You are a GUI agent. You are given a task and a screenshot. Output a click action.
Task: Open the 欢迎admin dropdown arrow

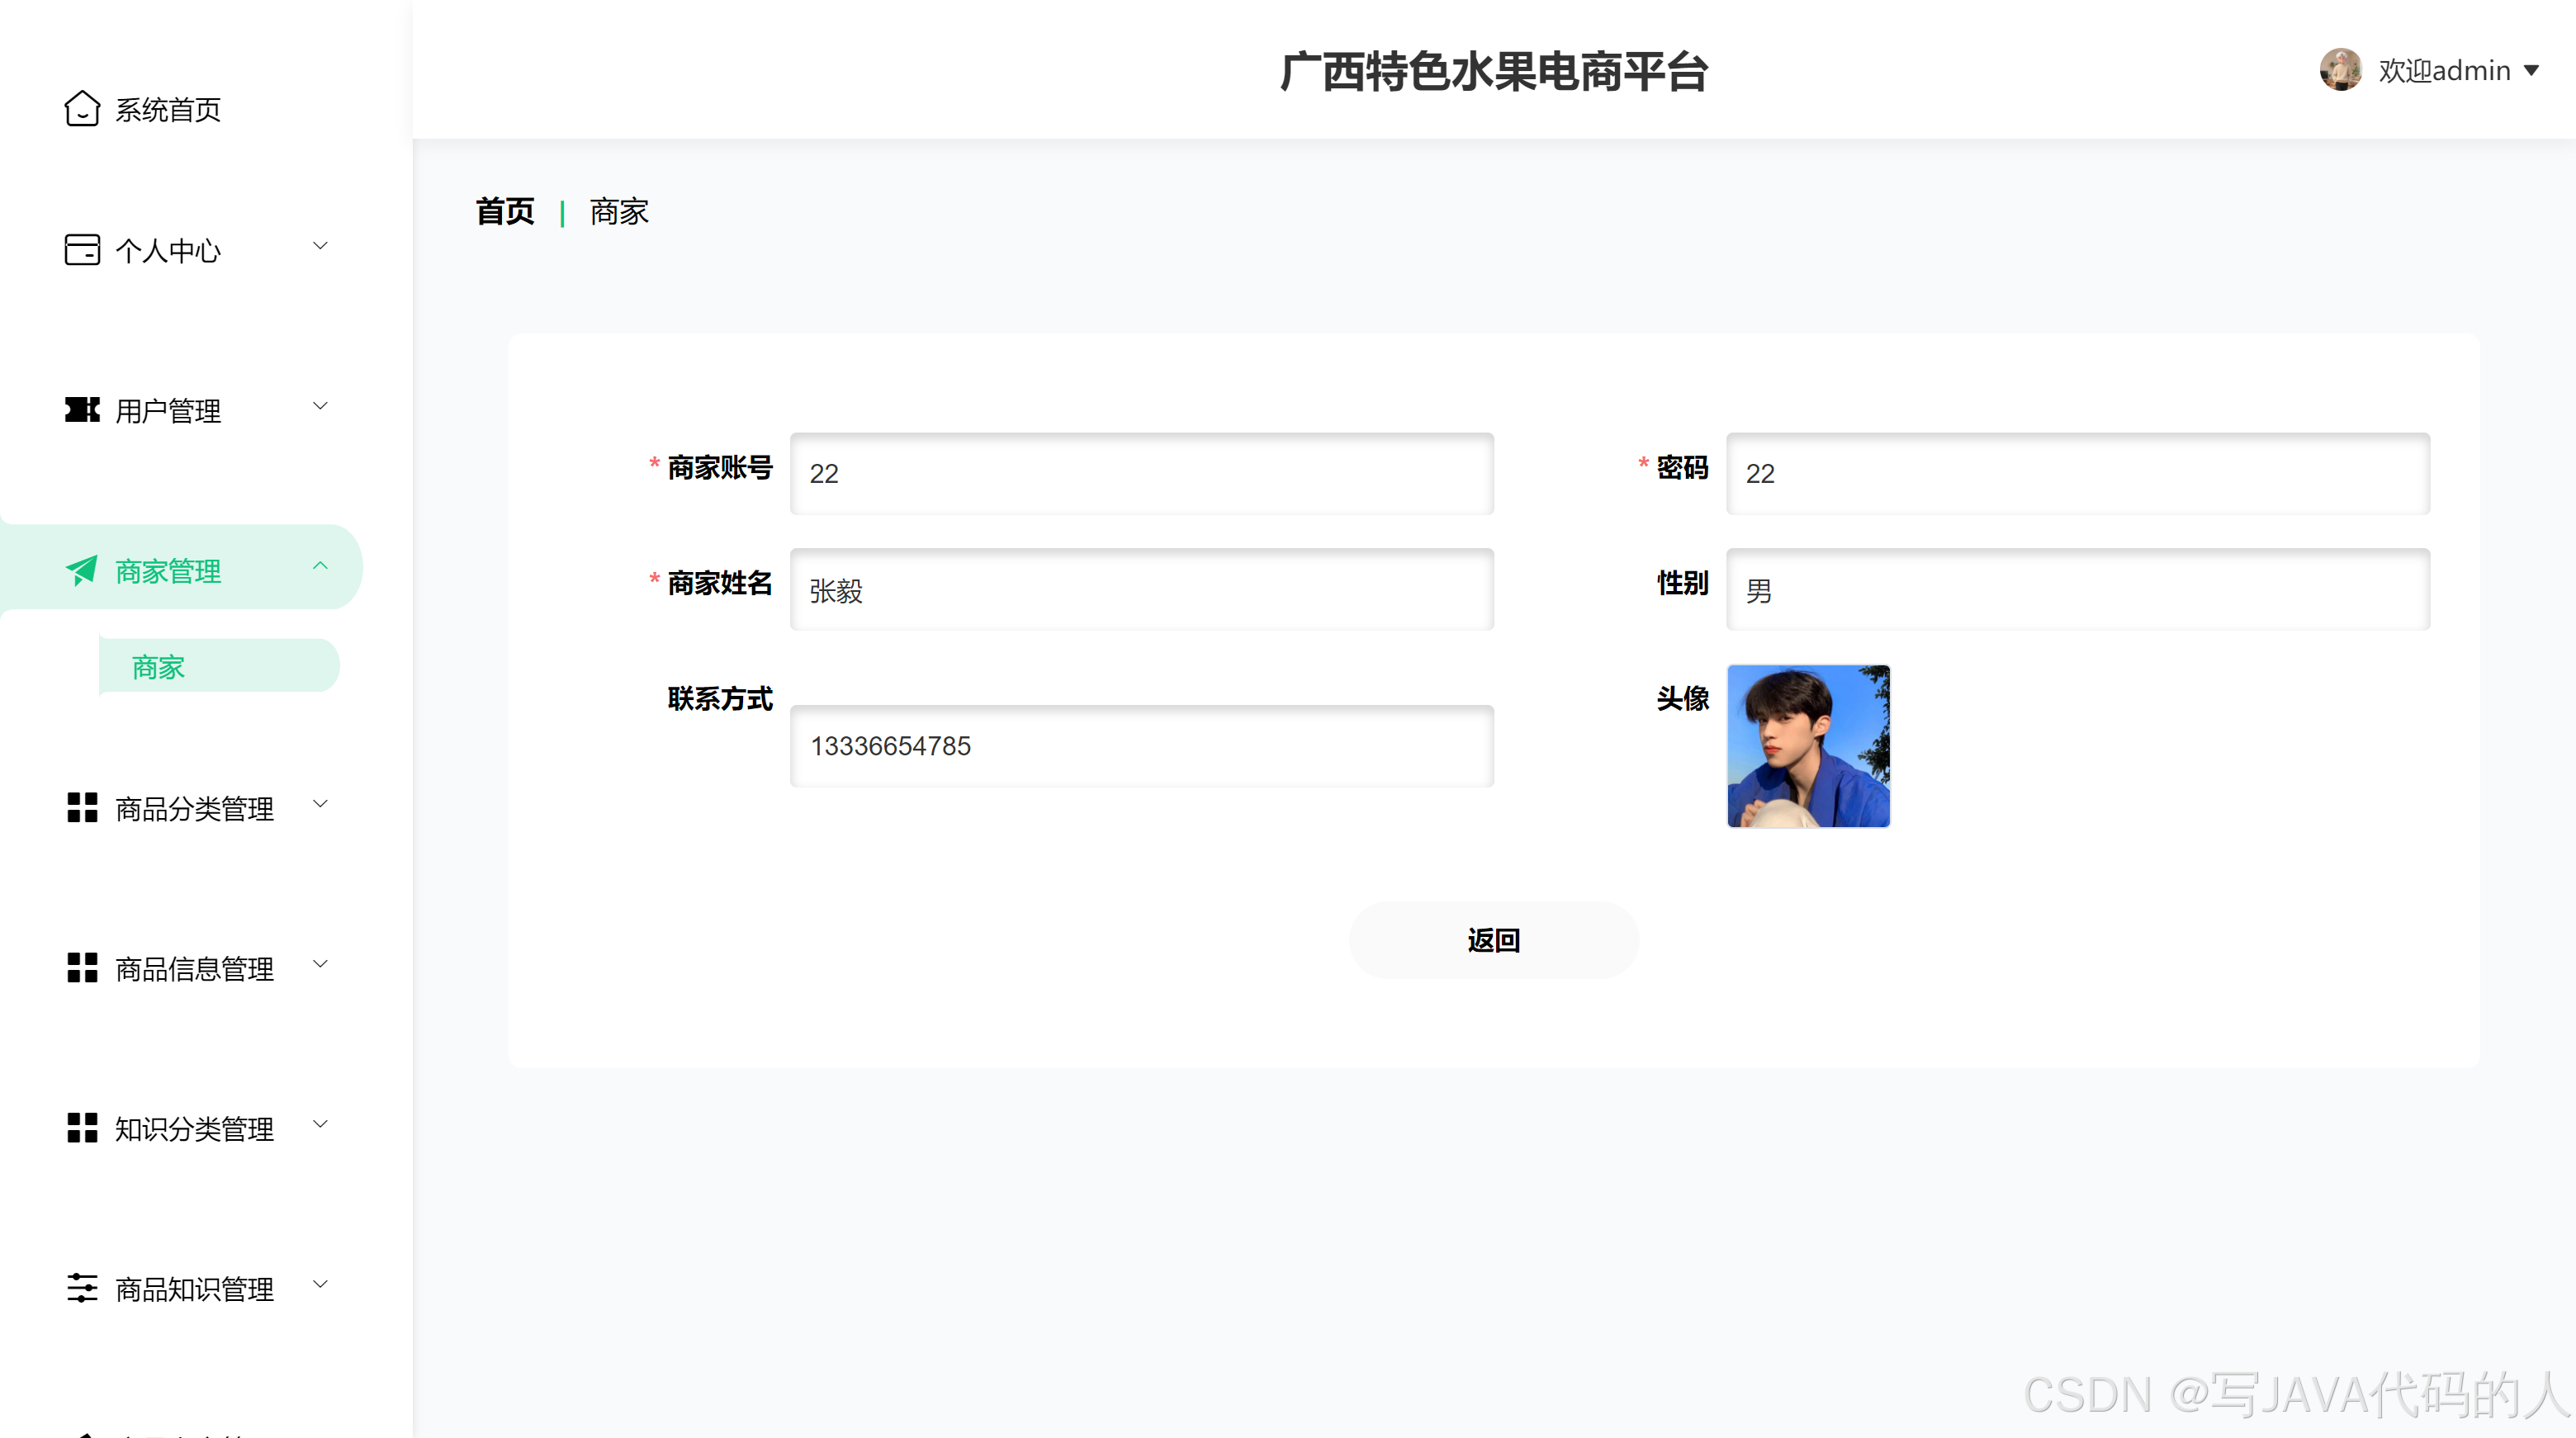click(2531, 71)
